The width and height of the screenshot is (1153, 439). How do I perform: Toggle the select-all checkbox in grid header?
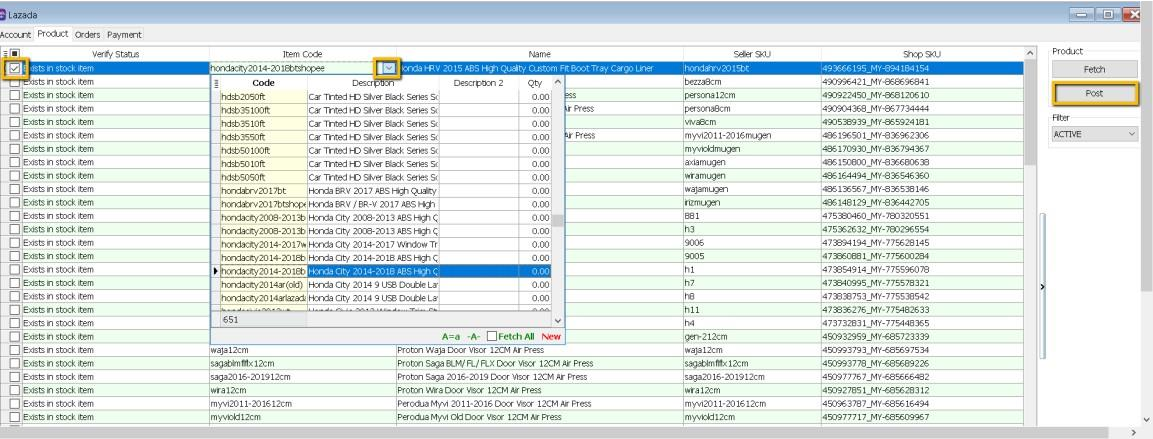click(x=15, y=53)
